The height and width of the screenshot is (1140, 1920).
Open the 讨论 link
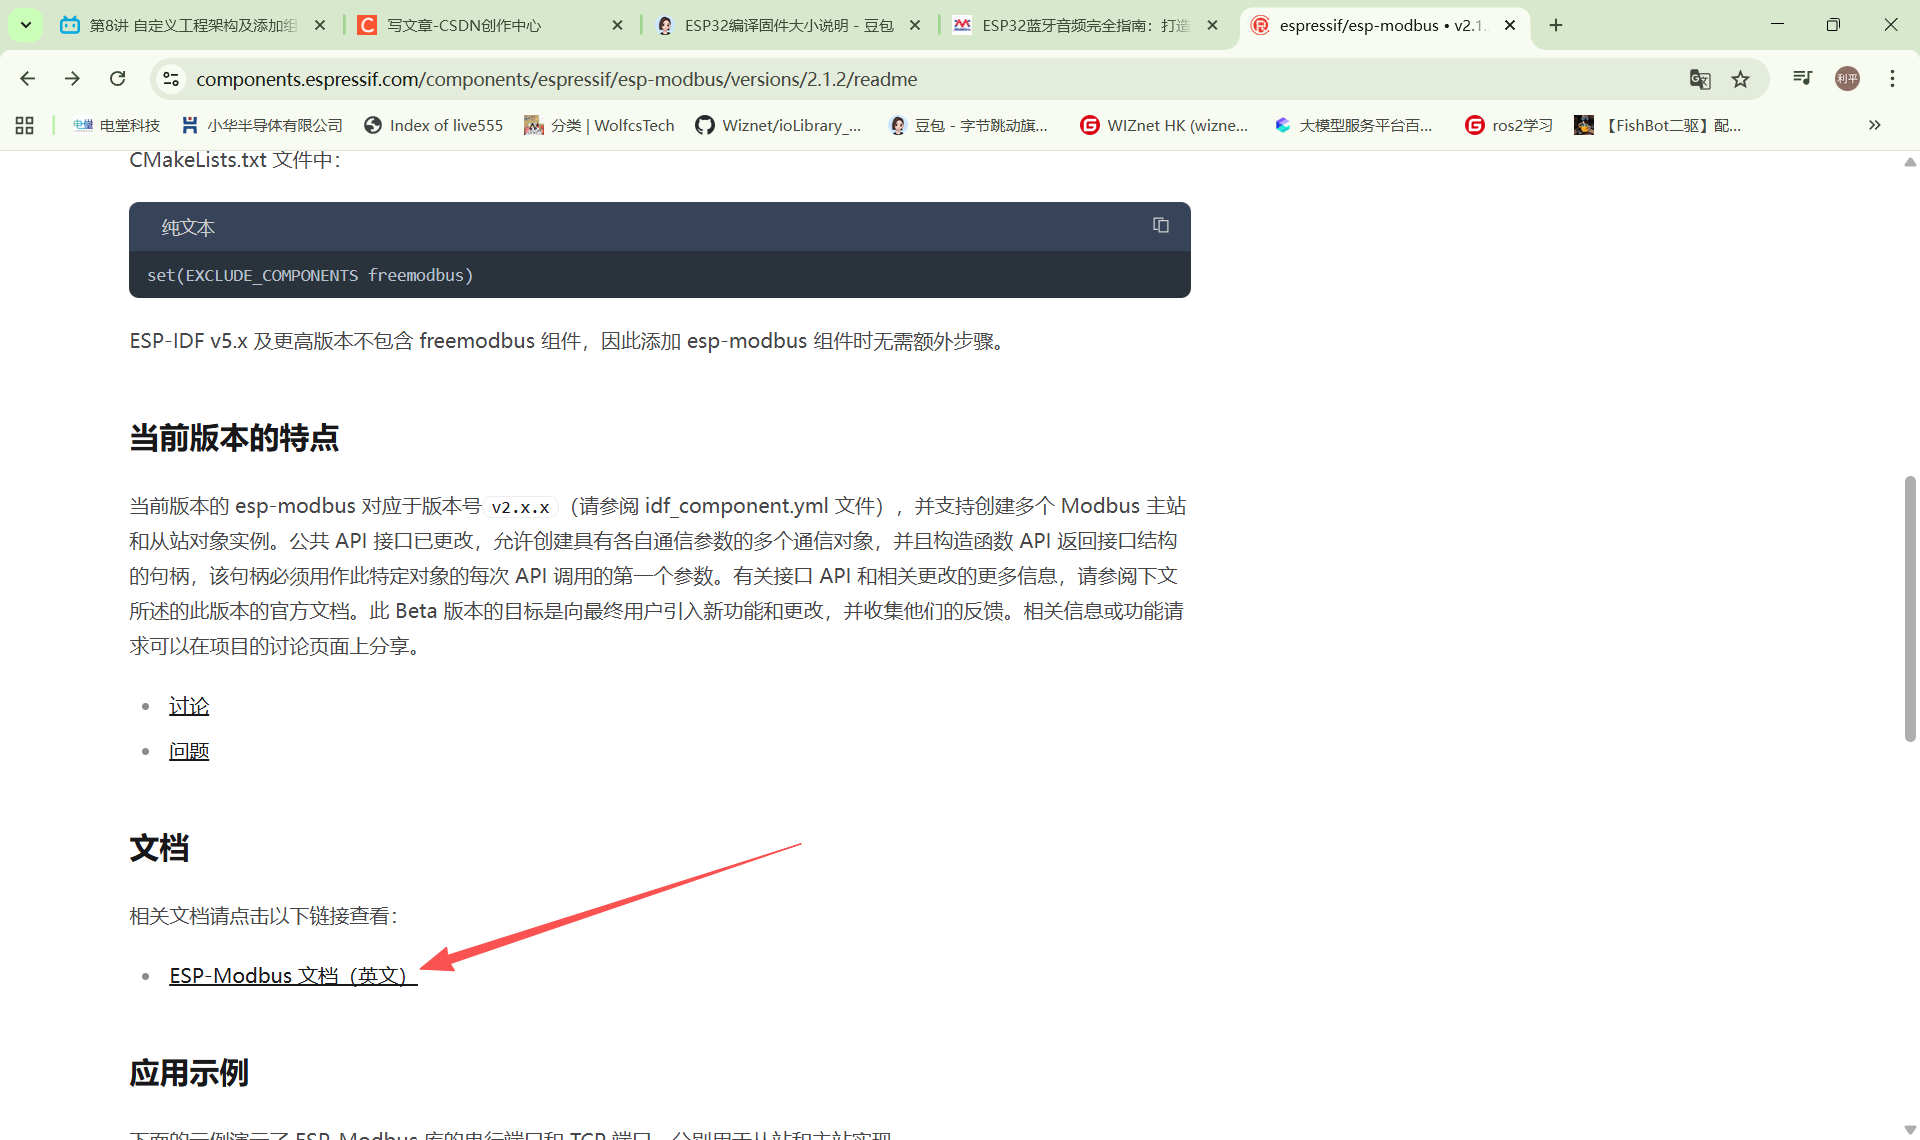189,706
